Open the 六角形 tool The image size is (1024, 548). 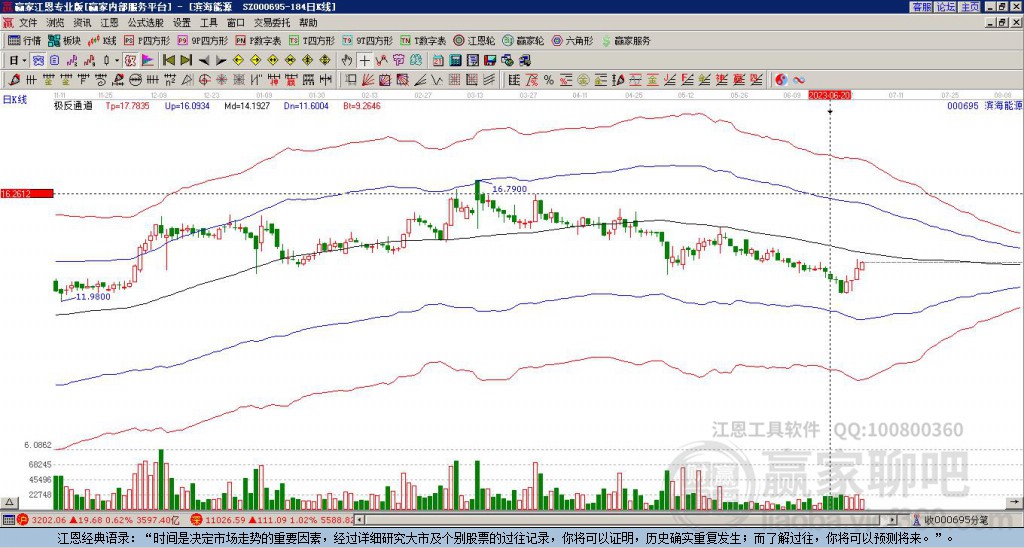(573, 40)
